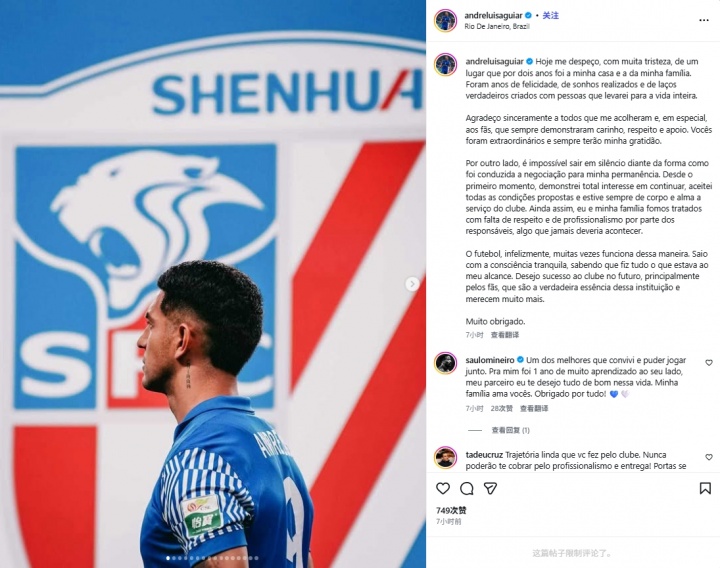Open the three-dot more options menu
The width and height of the screenshot is (720, 568).
click(703, 20)
